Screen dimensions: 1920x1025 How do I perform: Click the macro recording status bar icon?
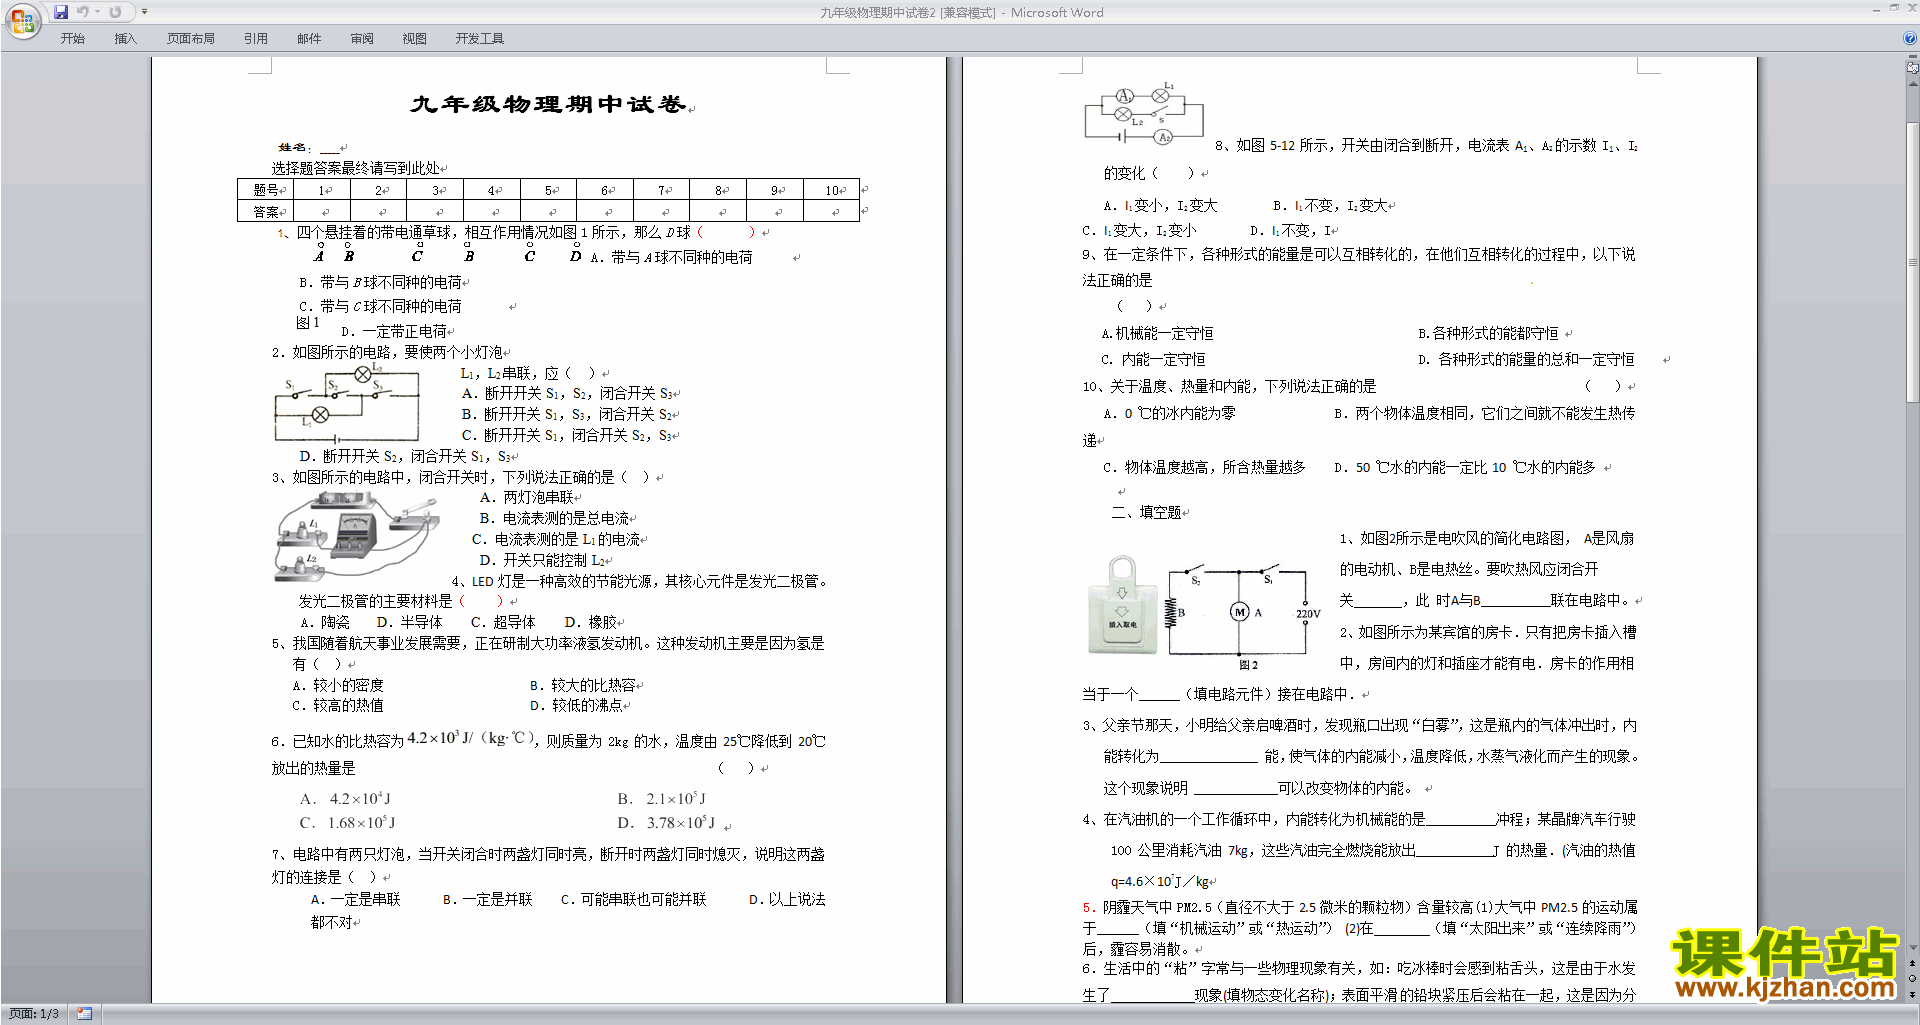click(84, 1014)
